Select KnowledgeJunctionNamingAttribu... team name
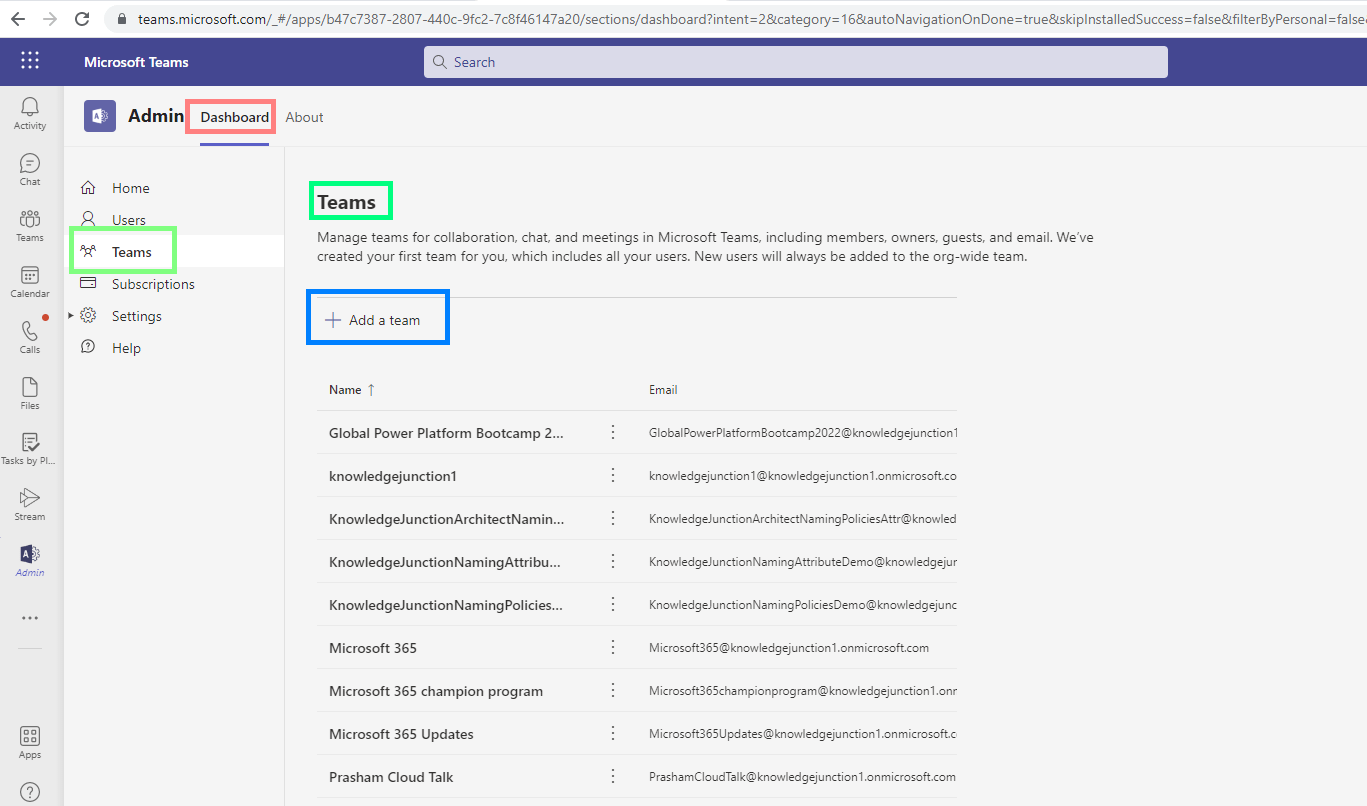 pos(445,562)
